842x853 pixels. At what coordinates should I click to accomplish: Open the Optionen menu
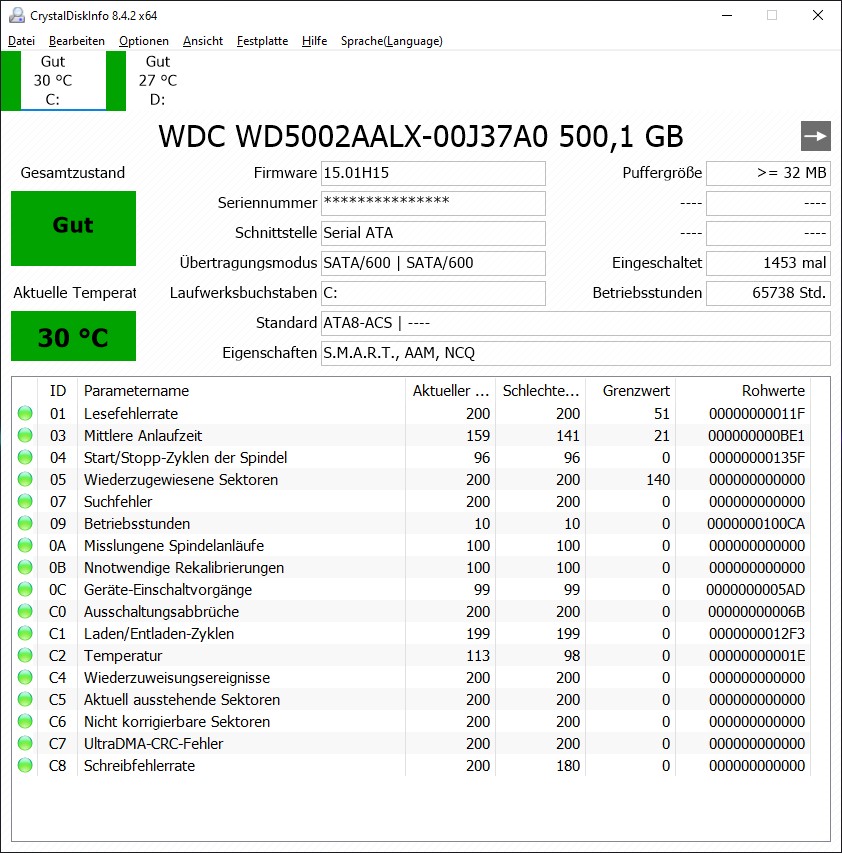pos(144,41)
